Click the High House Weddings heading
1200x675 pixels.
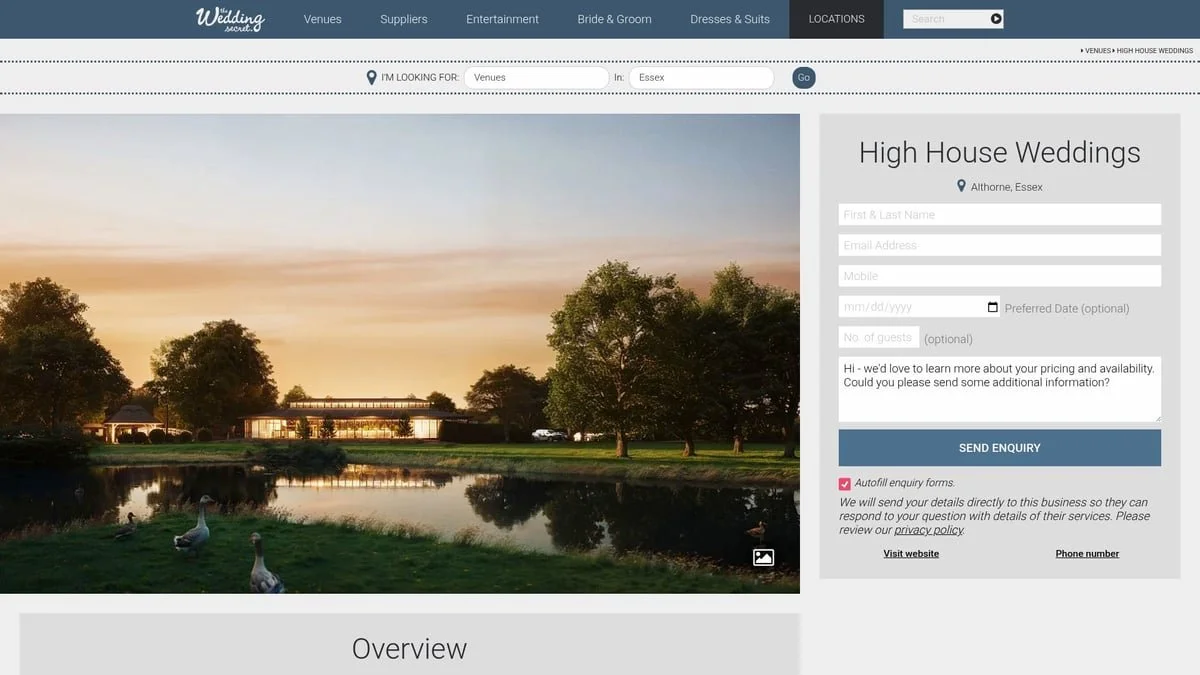1000,152
